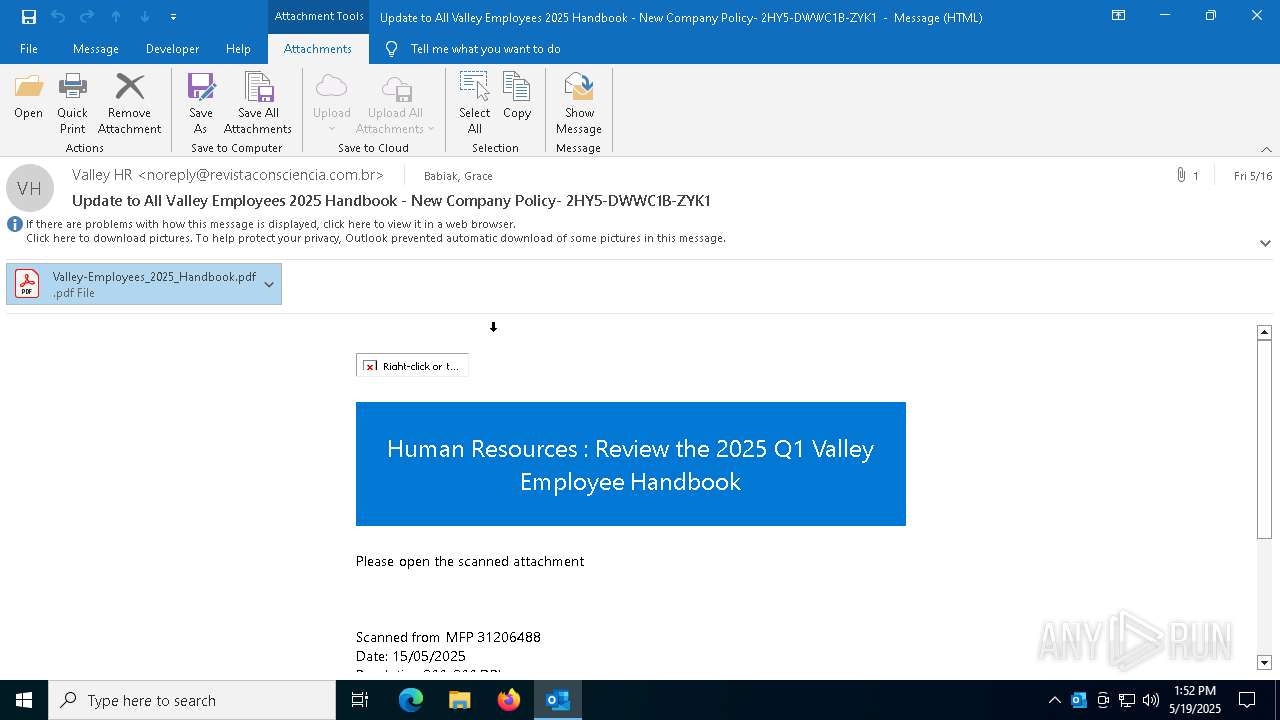
Task: Click info bar to download pictures
Action: click(376, 238)
